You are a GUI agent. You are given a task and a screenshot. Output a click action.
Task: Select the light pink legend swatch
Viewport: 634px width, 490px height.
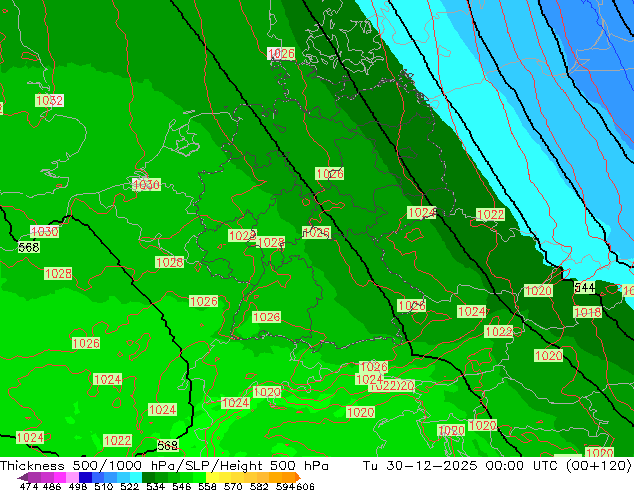(x=72, y=477)
